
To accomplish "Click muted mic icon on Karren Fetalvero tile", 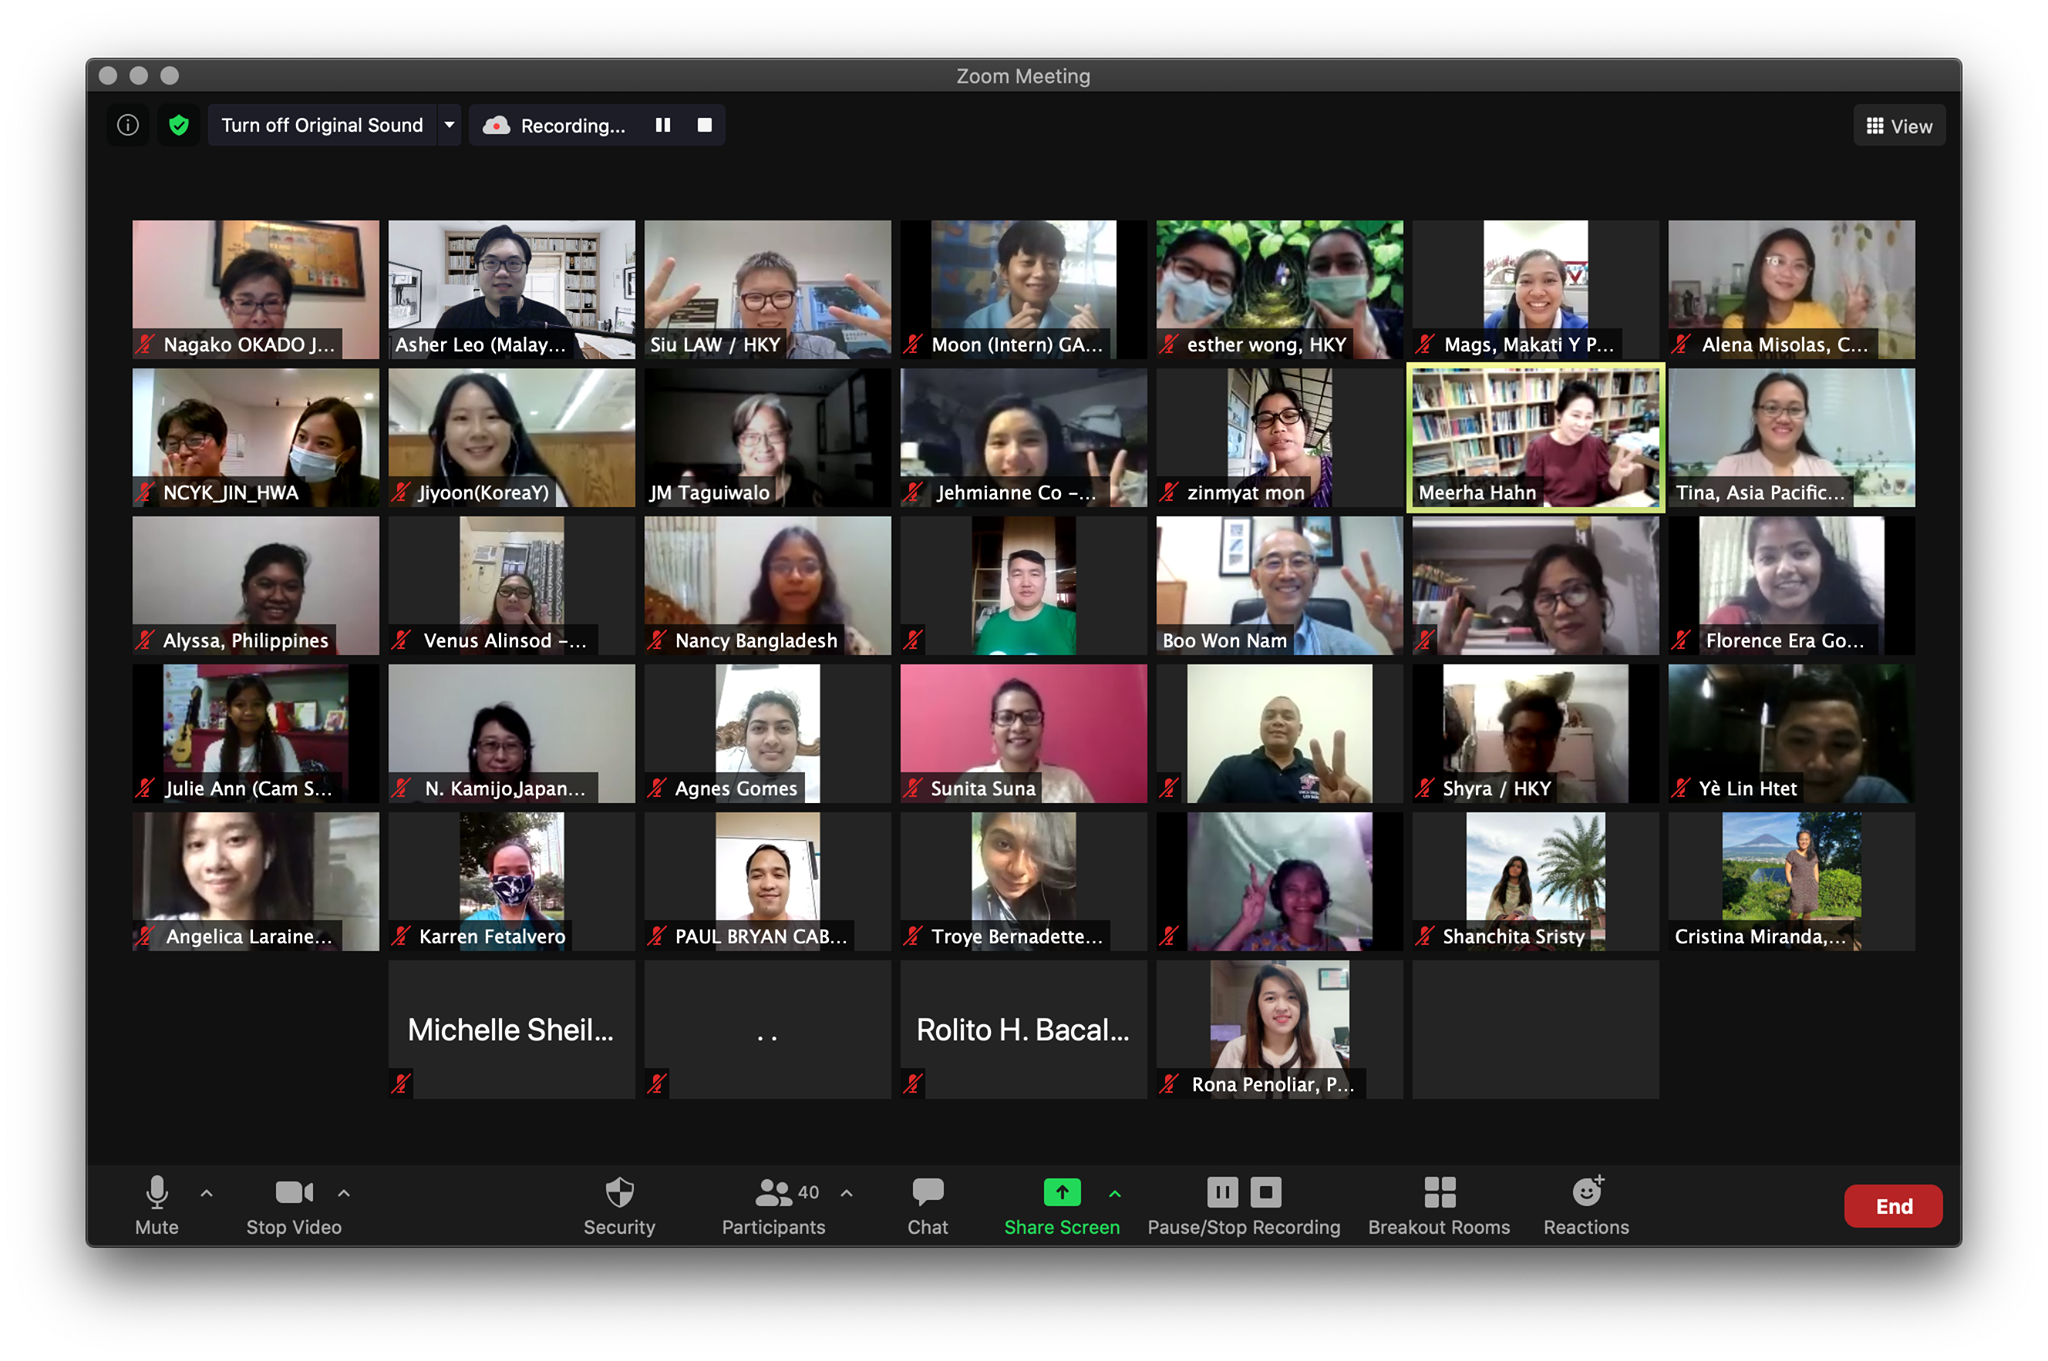I will pyautogui.click(x=401, y=936).
